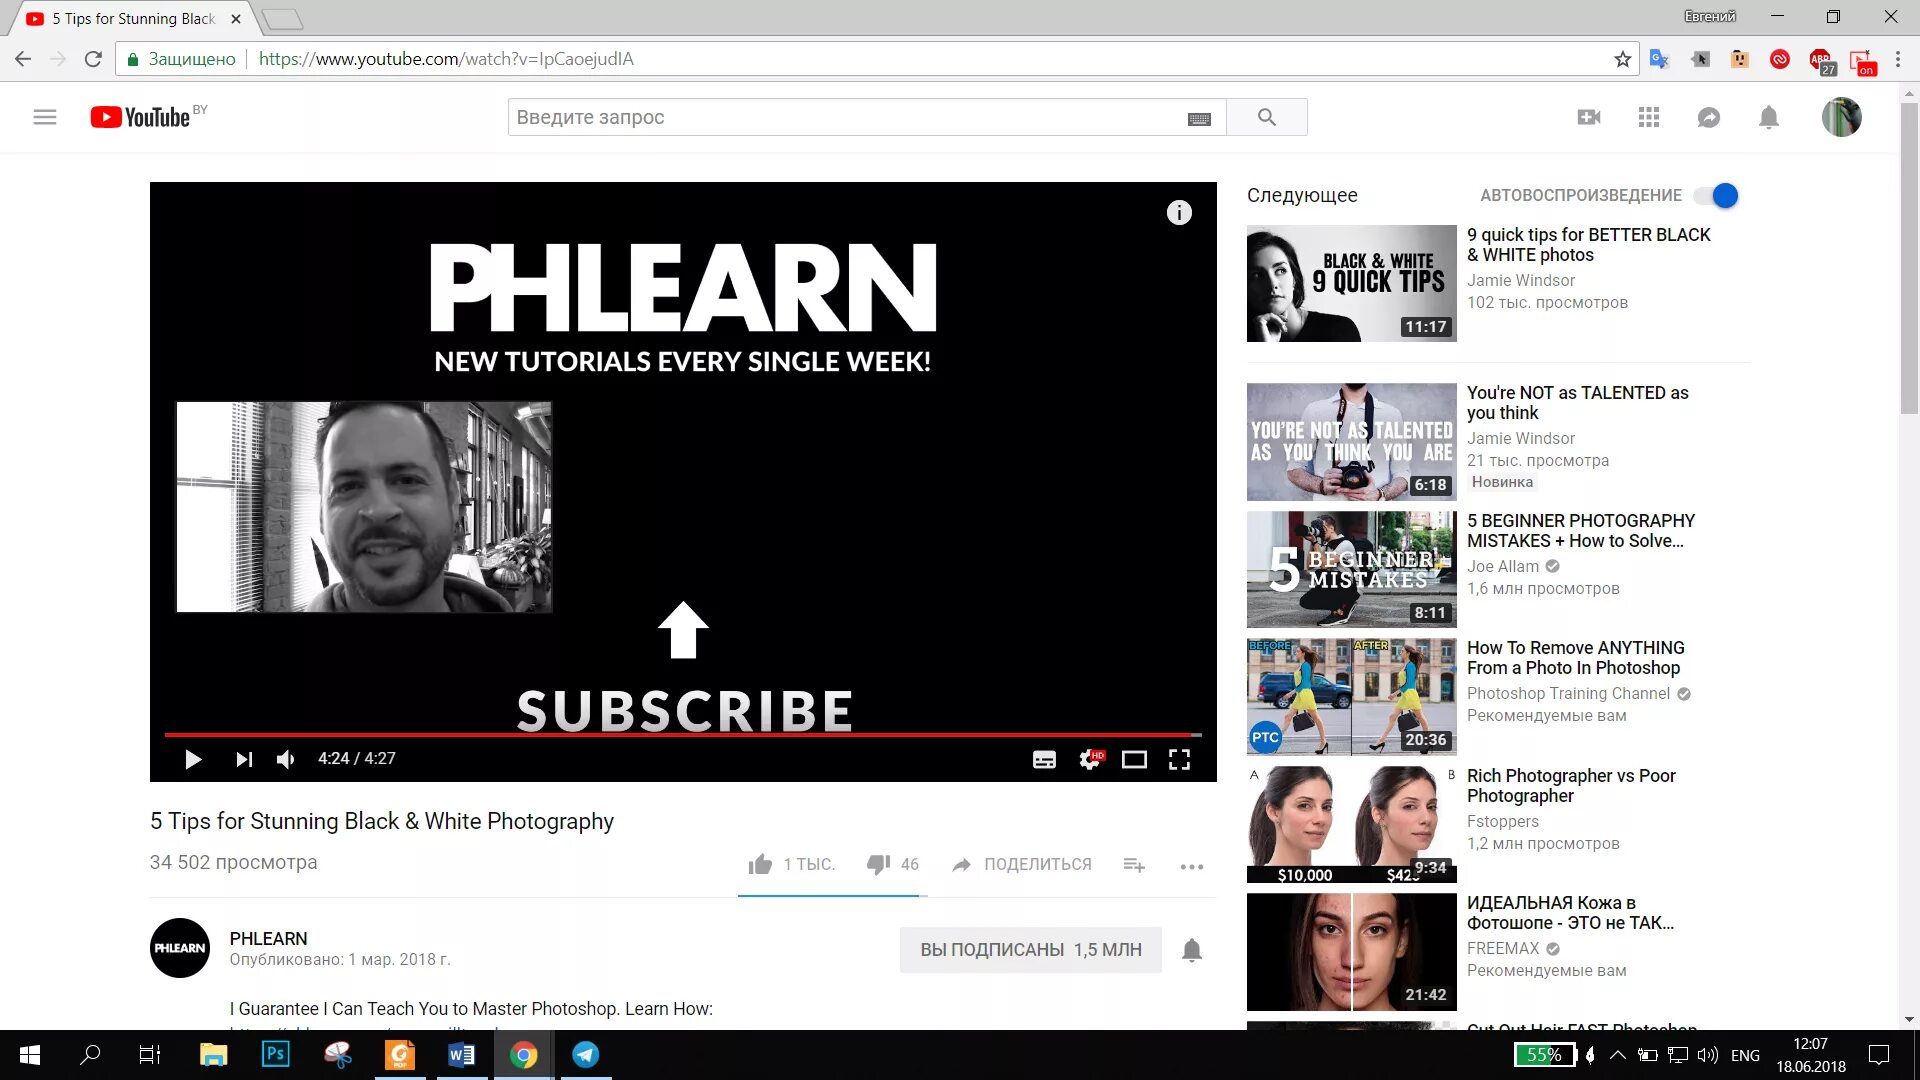
Task: Open Rich Photographer vs Poor Photographer title
Action: click(1571, 786)
